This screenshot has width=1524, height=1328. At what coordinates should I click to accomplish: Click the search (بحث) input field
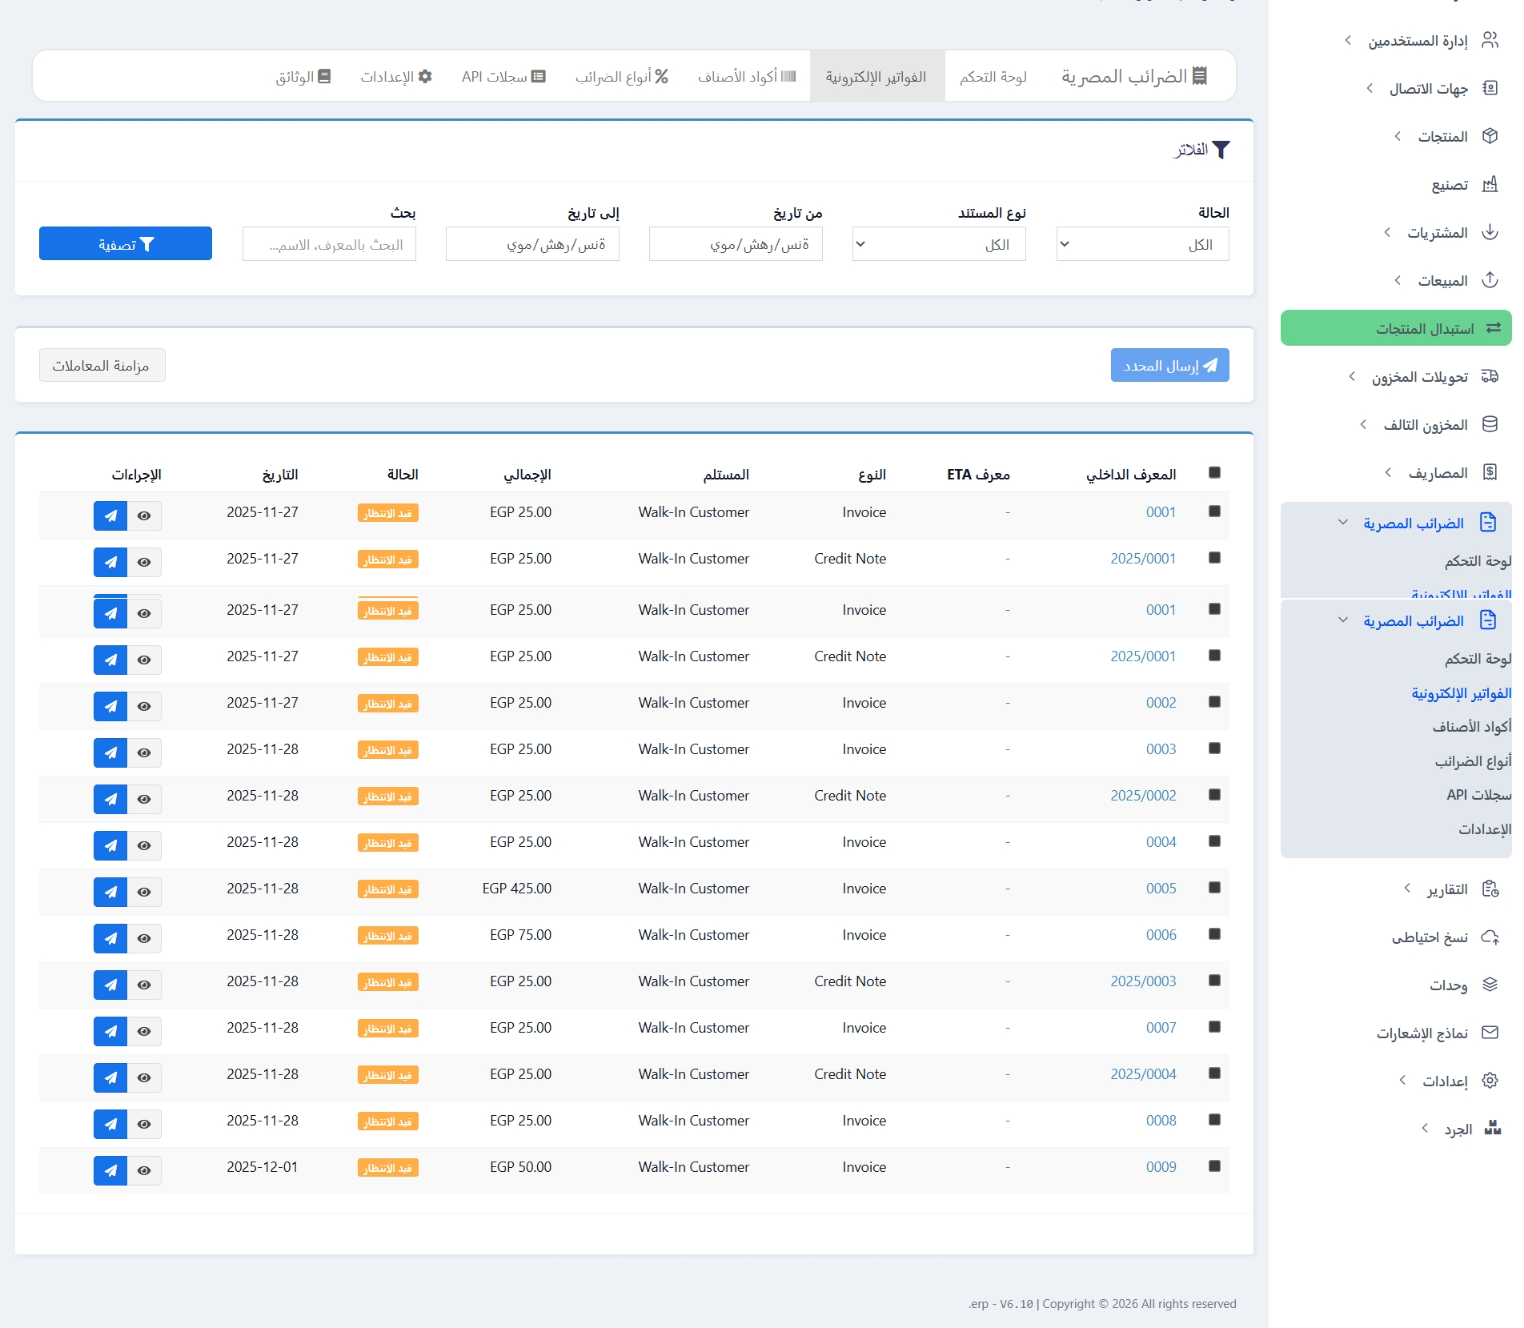(x=329, y=244)
